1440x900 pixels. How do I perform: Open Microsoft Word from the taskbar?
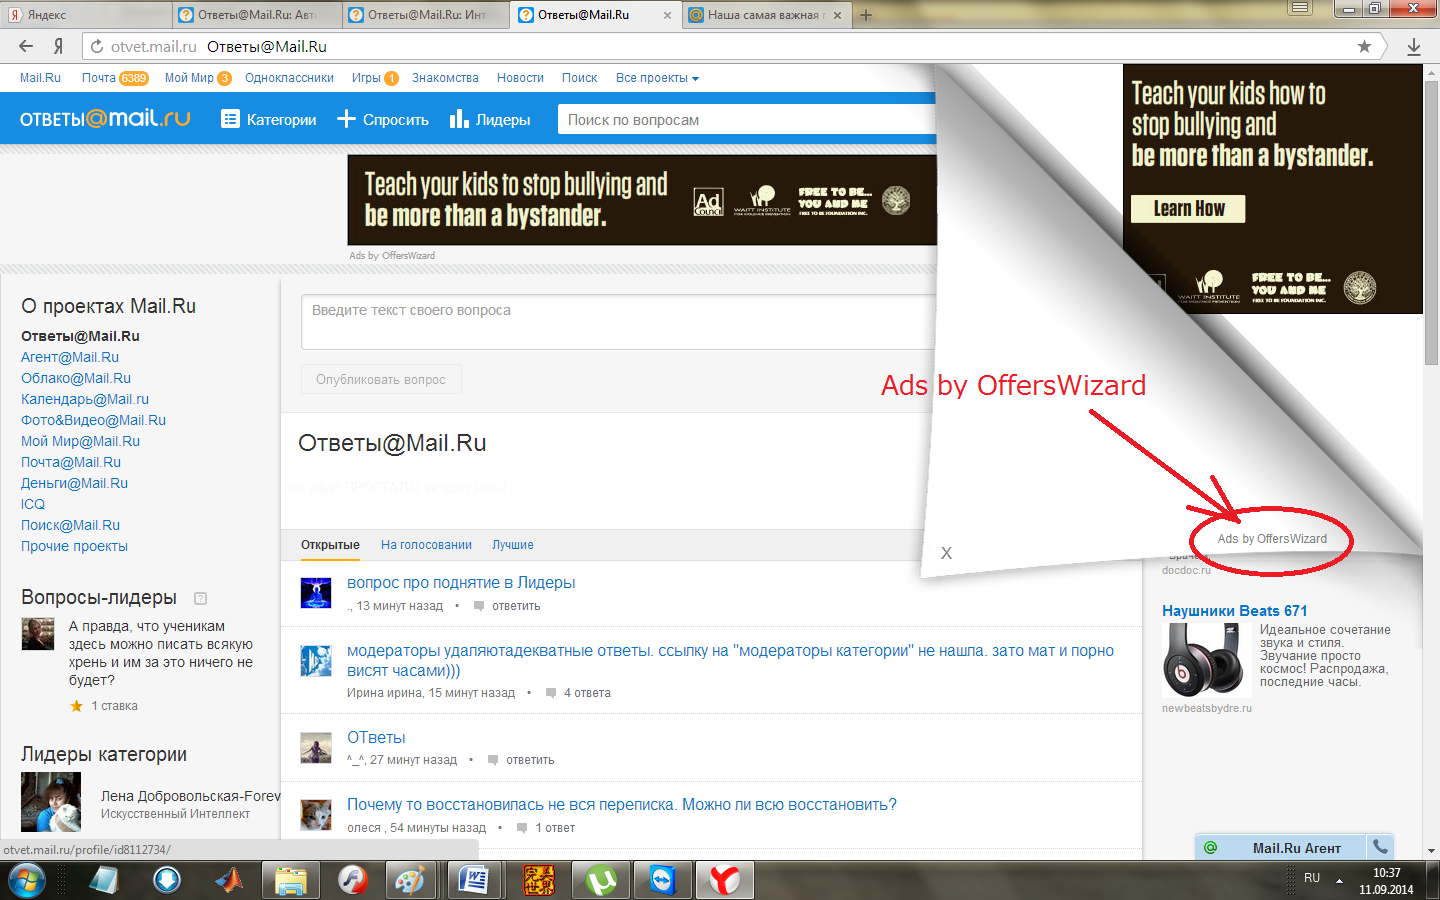coord(473,880)
